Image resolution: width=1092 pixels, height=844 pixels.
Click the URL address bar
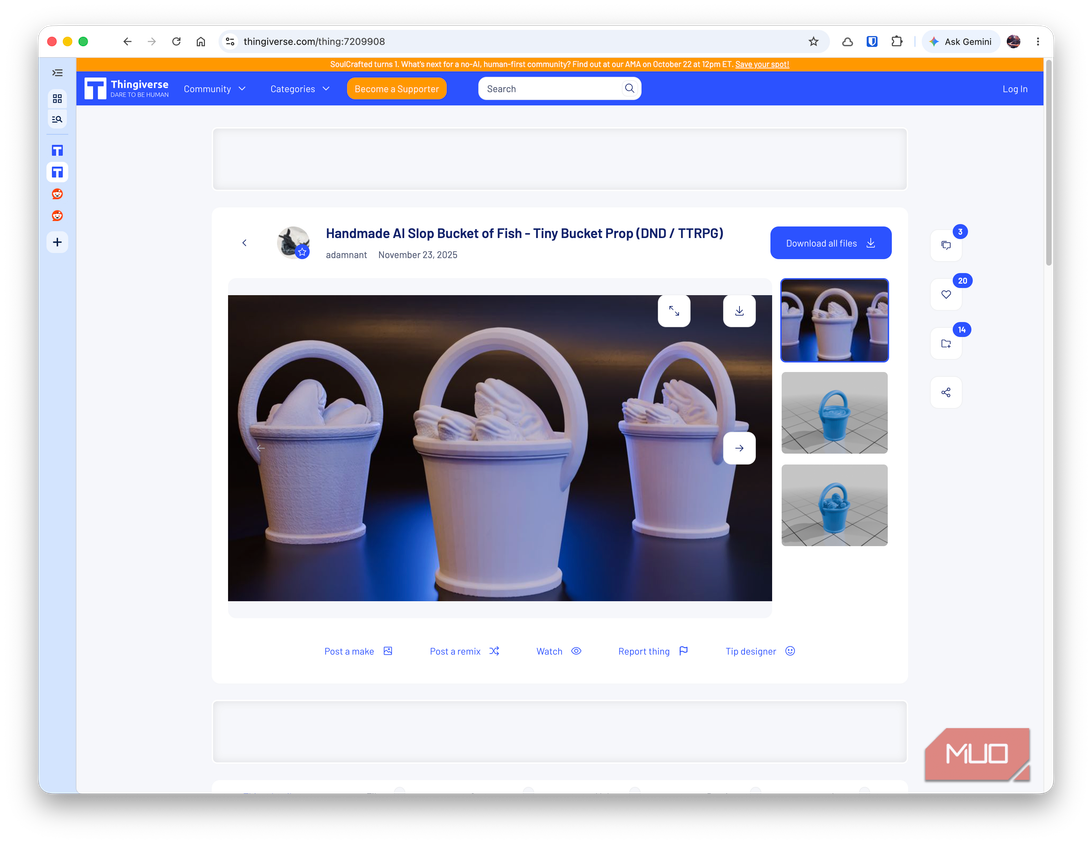522,42
